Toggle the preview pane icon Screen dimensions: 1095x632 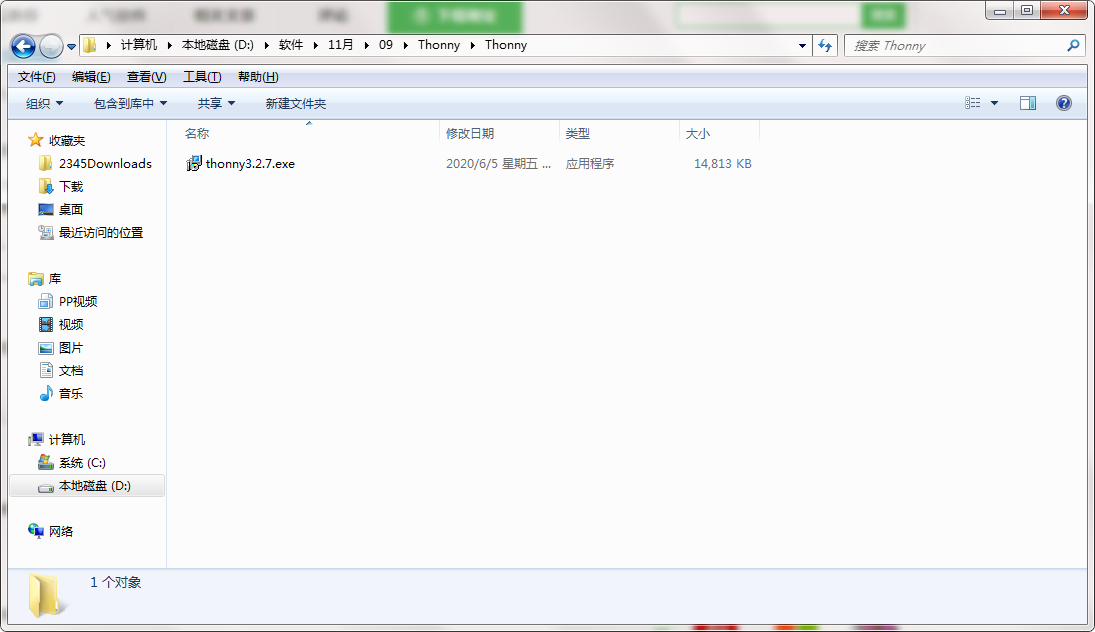pos(1027,103)
